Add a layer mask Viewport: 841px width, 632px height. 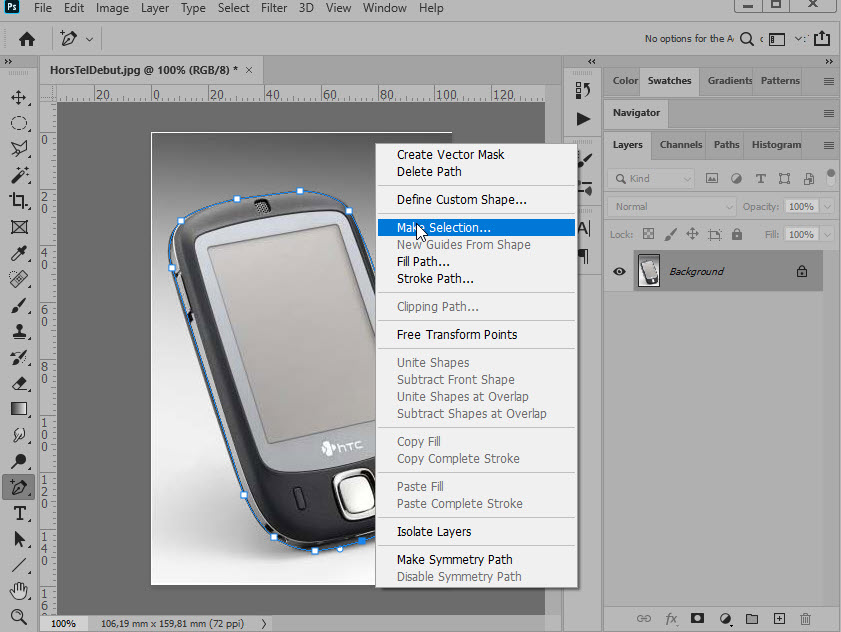pyautogui.click(x=697, y=619)
